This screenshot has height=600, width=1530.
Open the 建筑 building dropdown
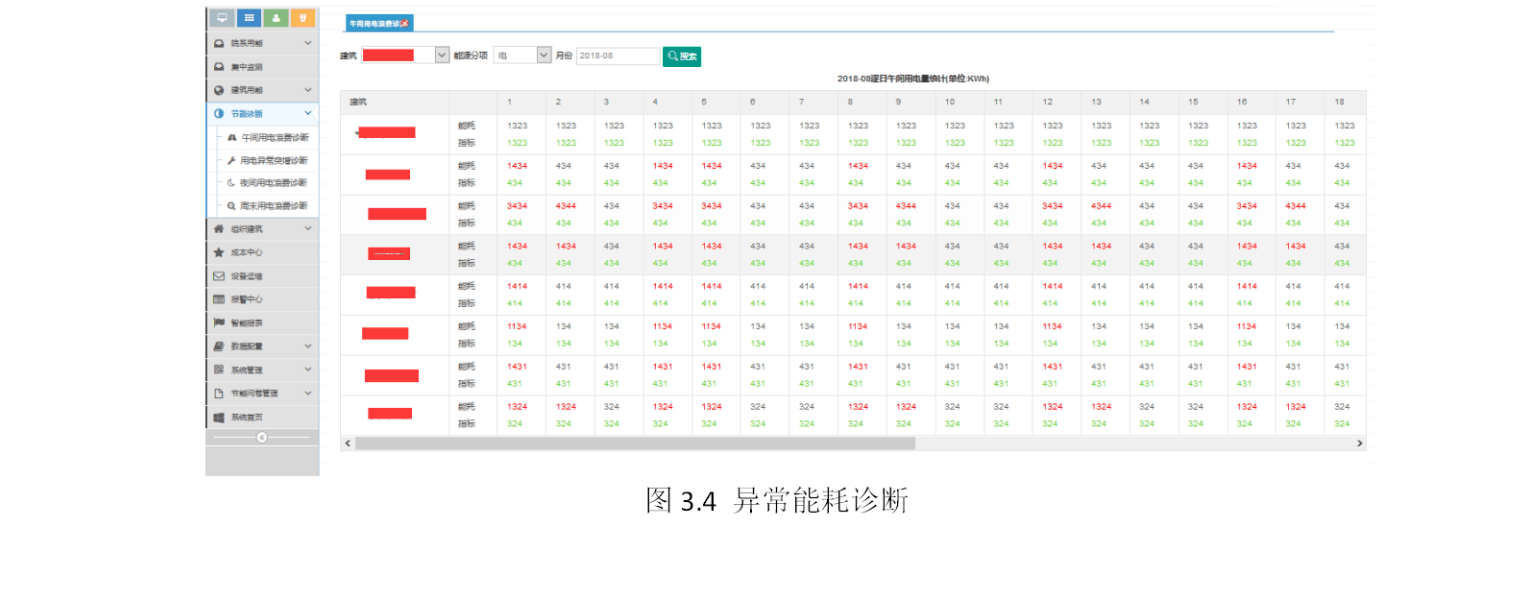[x=405, y=55]
